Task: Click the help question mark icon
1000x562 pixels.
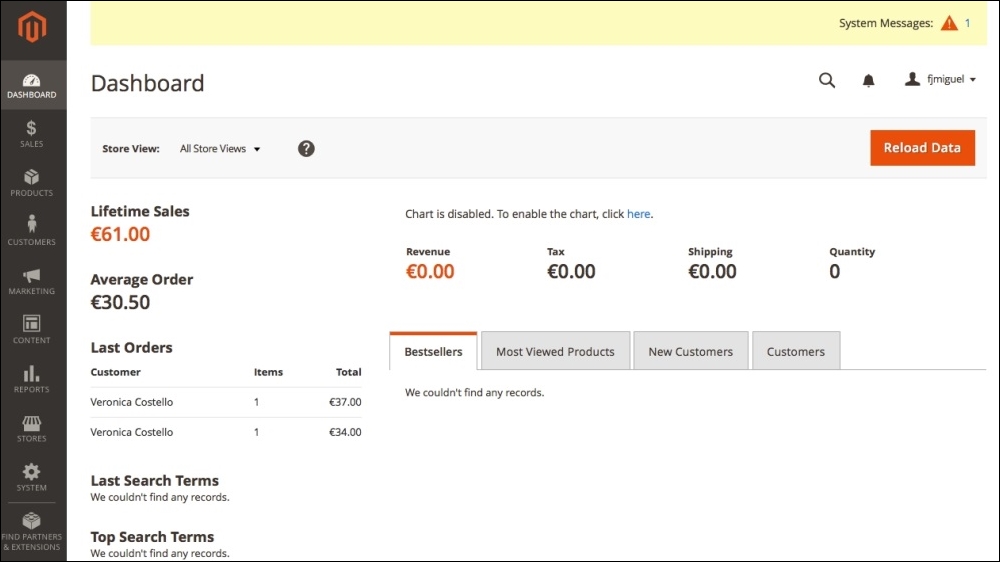Action: coord(306,148)
